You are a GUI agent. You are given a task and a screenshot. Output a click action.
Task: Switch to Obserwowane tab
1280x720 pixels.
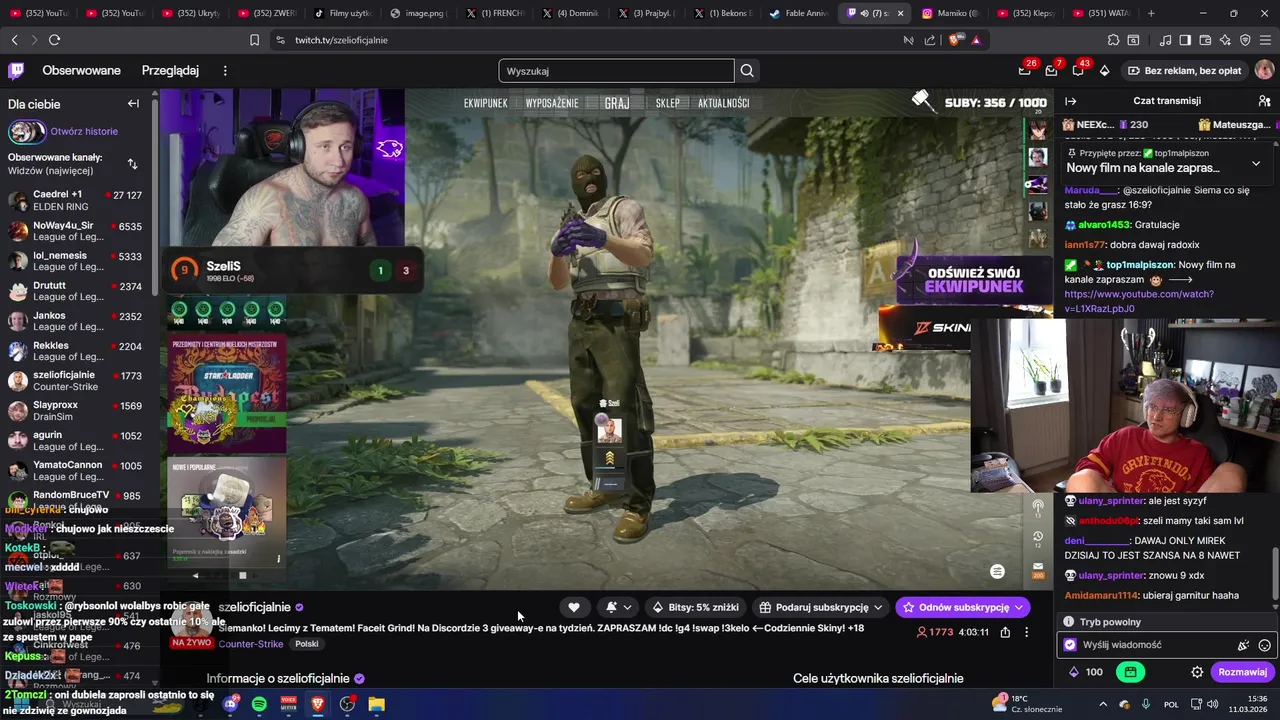coord(81,71)
